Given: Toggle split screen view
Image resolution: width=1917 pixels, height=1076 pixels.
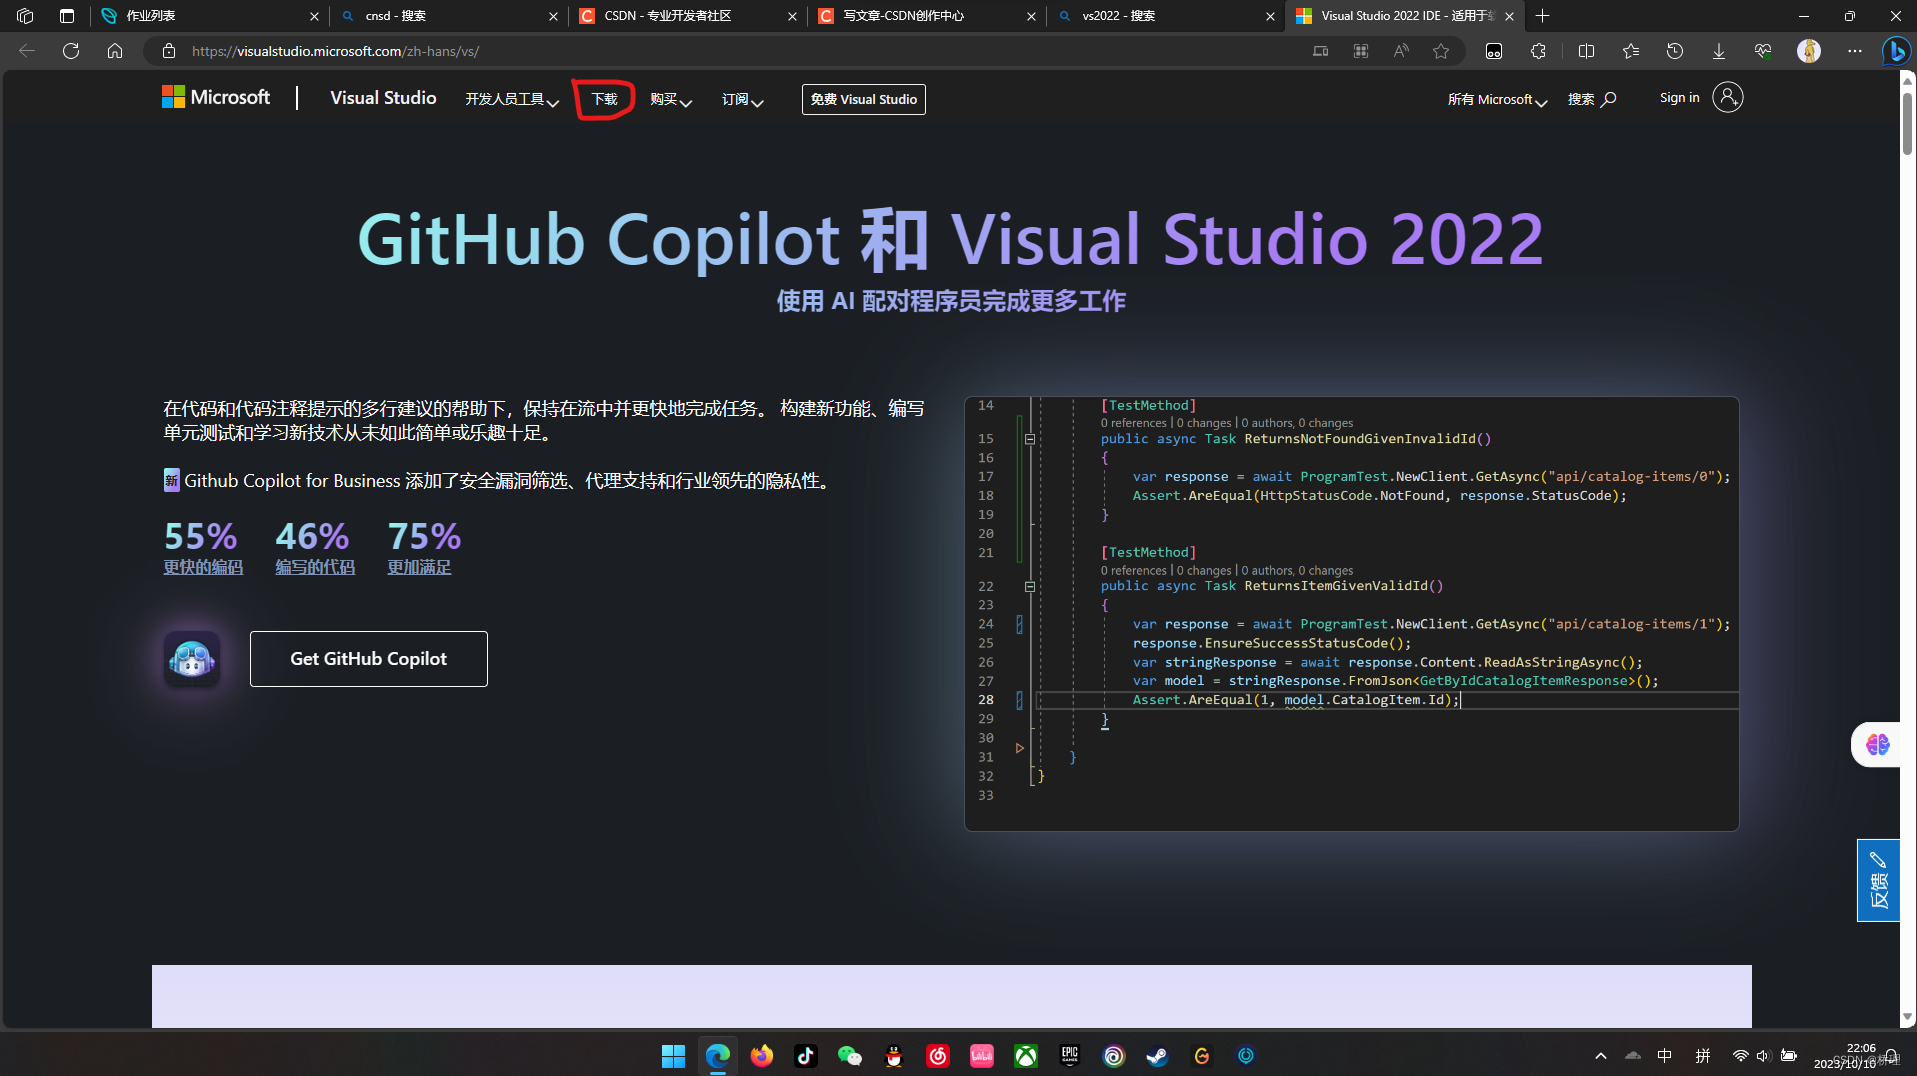Looking at the screenshot, I should point(1587,51).
